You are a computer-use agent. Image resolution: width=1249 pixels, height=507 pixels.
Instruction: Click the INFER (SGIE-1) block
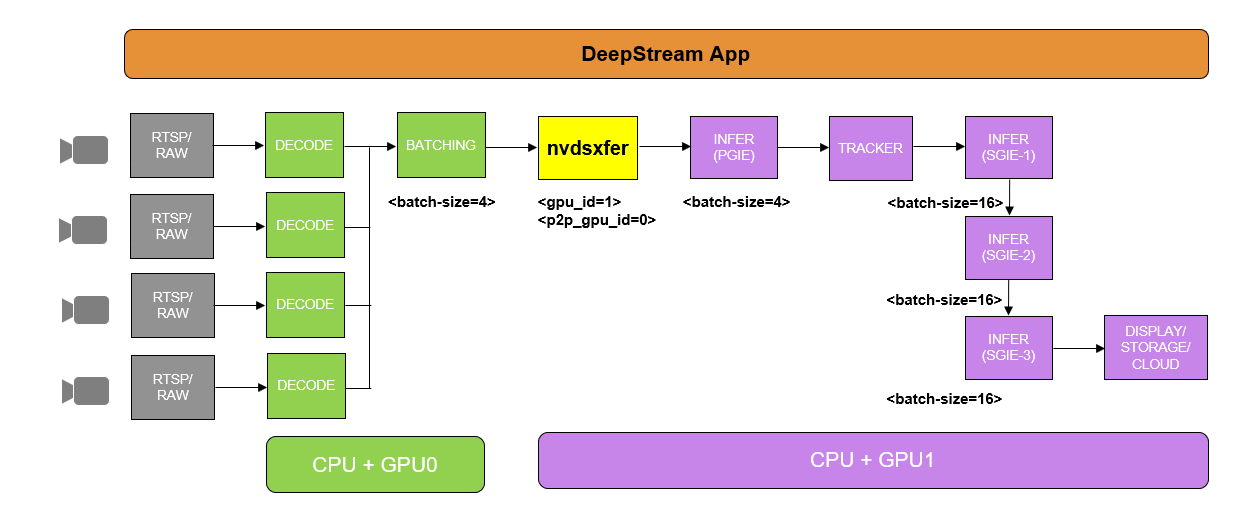[1008, 147]
